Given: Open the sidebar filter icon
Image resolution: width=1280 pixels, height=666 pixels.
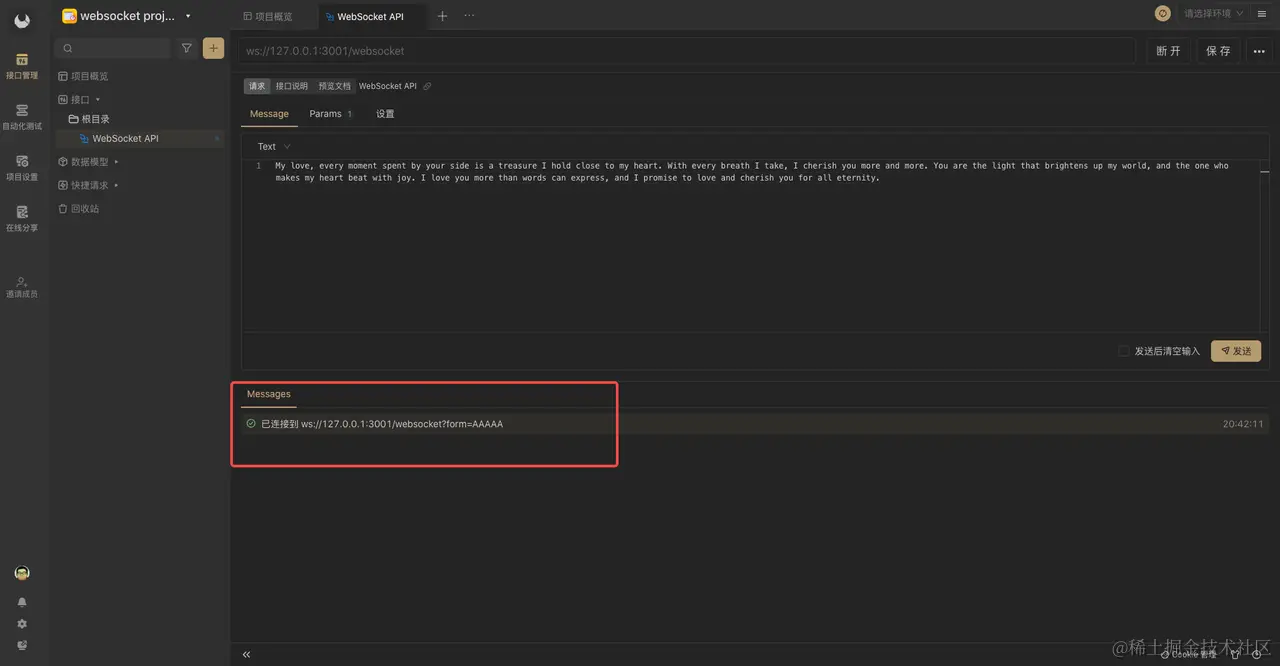Looking at the screenshot, I should (186, 47).
